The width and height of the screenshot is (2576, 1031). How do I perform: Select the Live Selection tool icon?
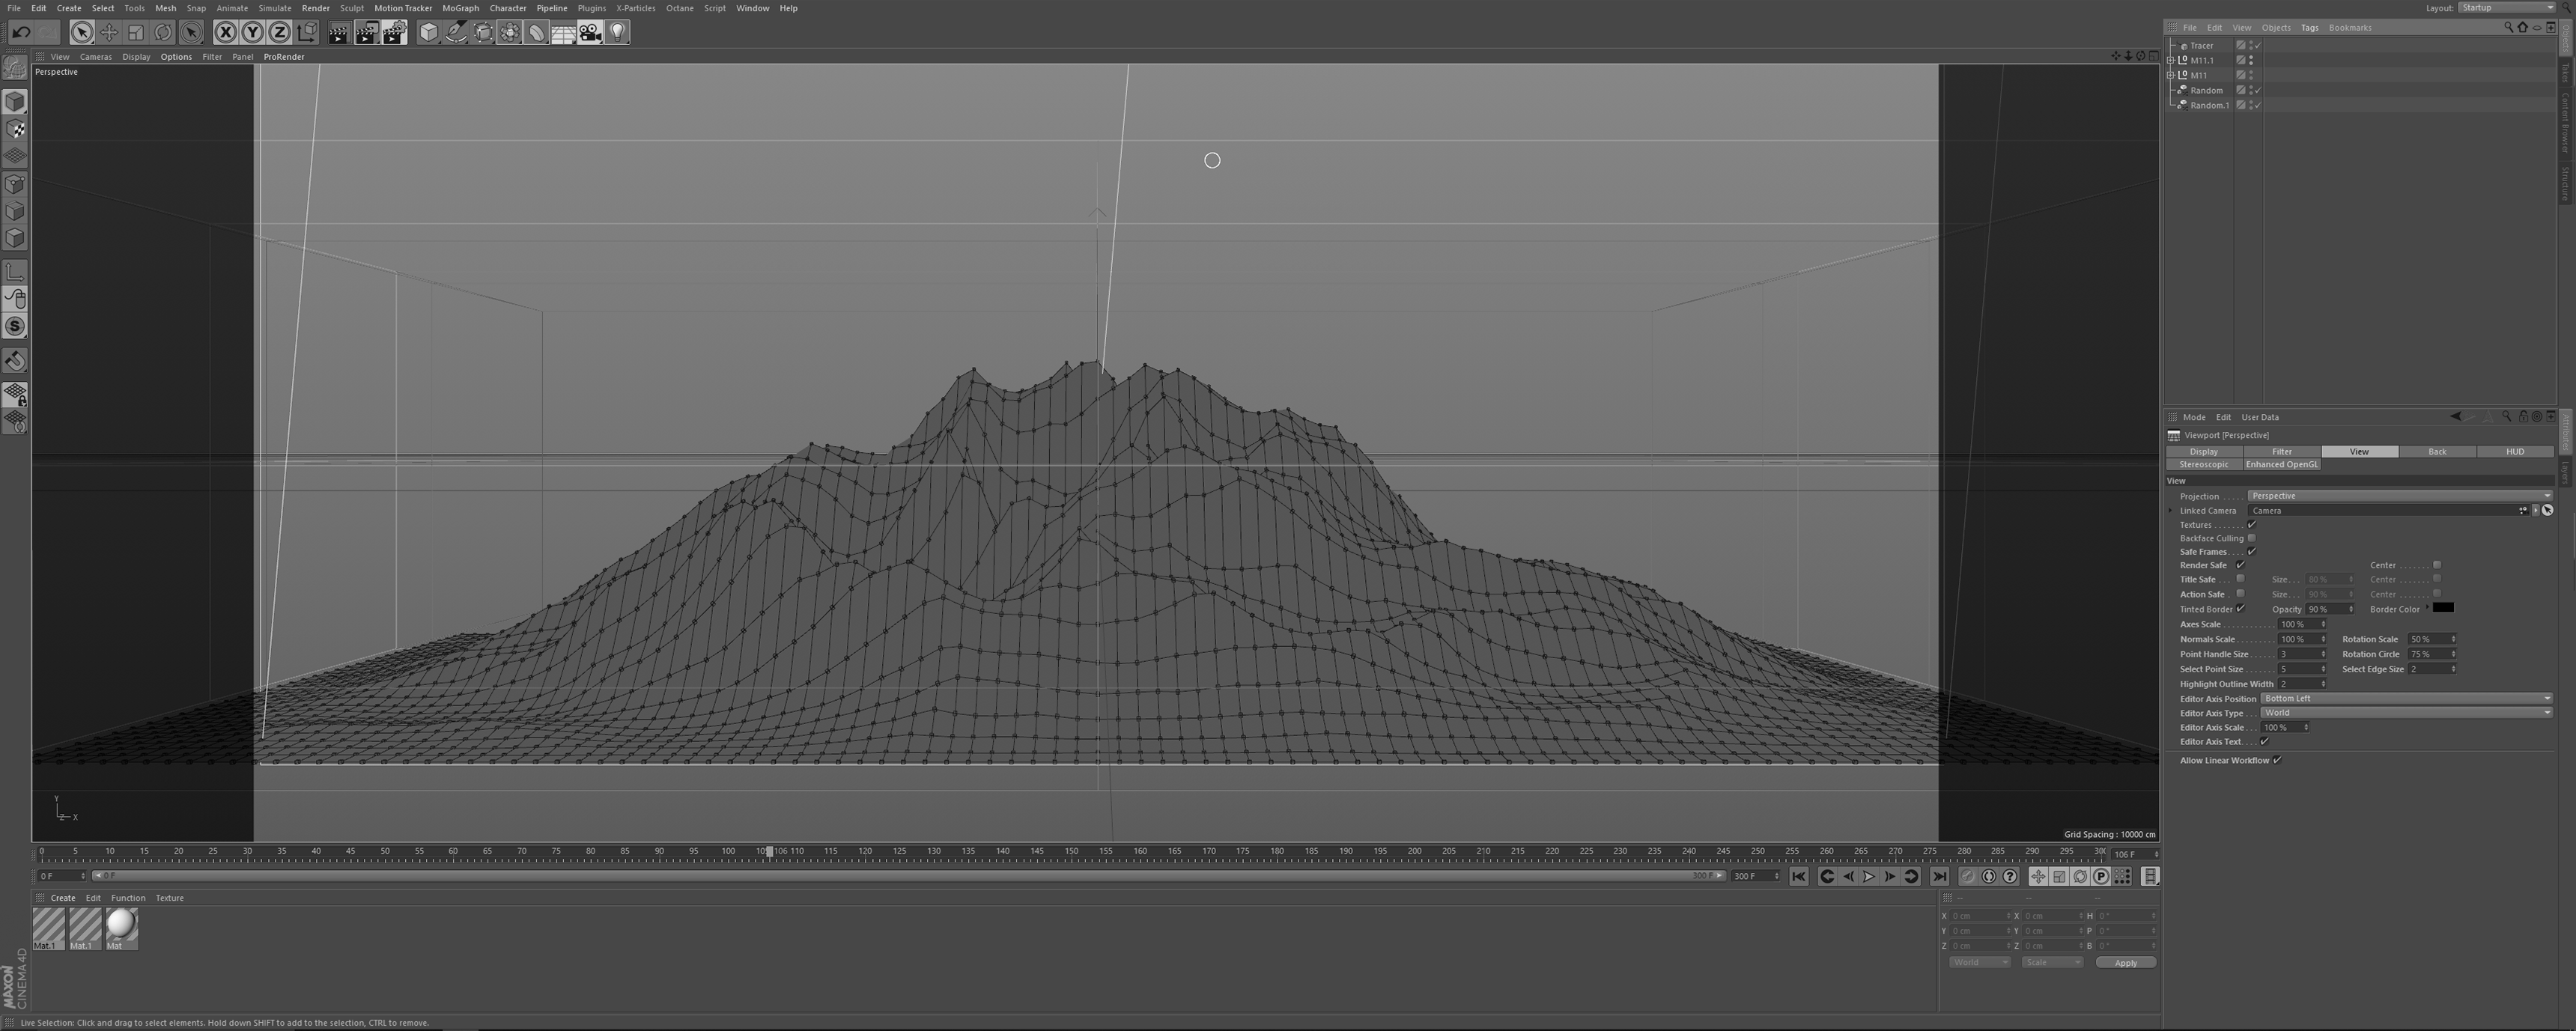point(82,32)
